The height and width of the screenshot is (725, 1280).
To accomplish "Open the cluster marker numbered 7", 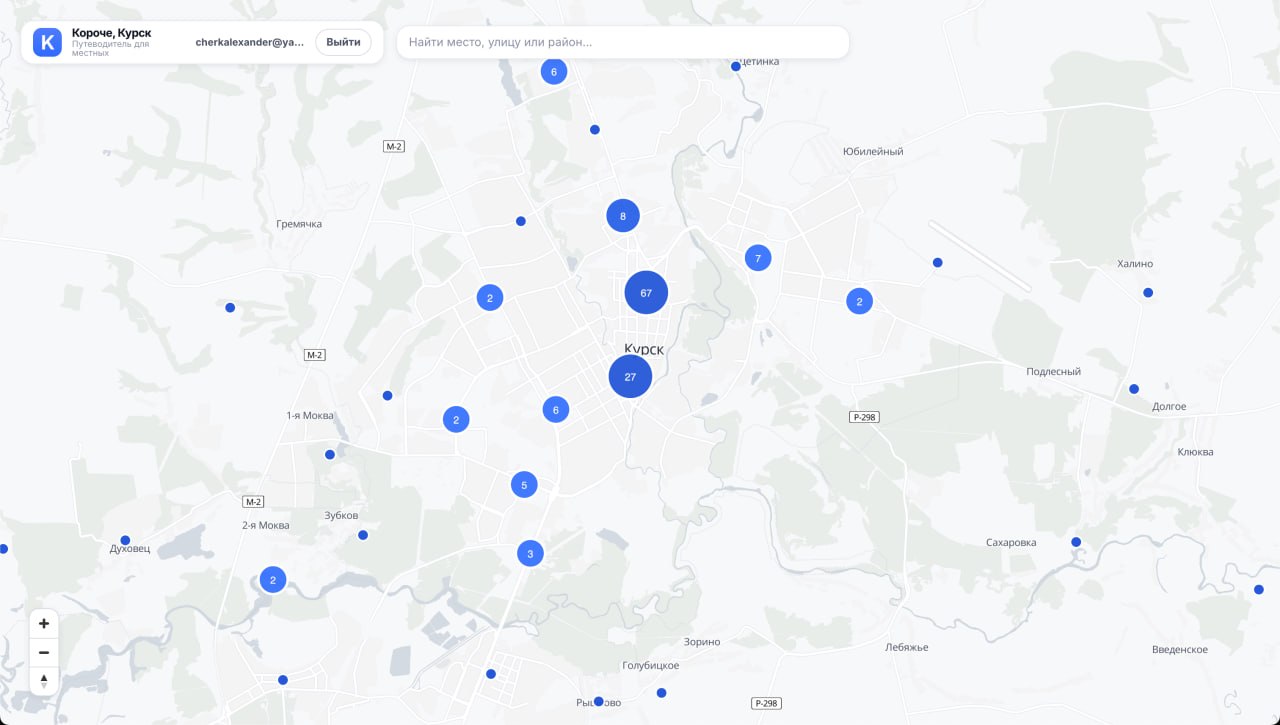I will [x=758, y=258].
